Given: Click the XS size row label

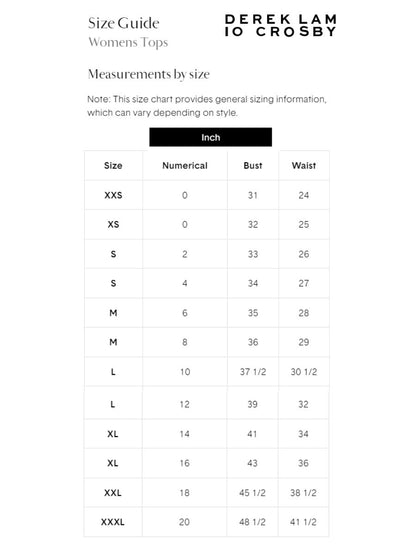Looking at the screenshot, I should [x=113, y=224].
